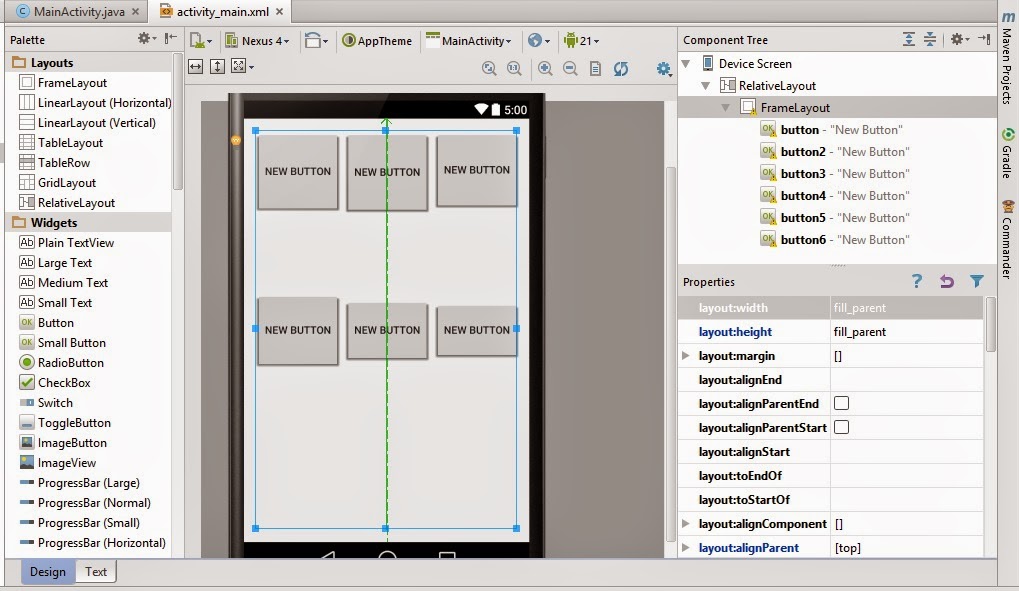Switch to the Text editor tab
Viewport: 1019px width, 591px height.
pyautogui.click(x=95, y=571)
